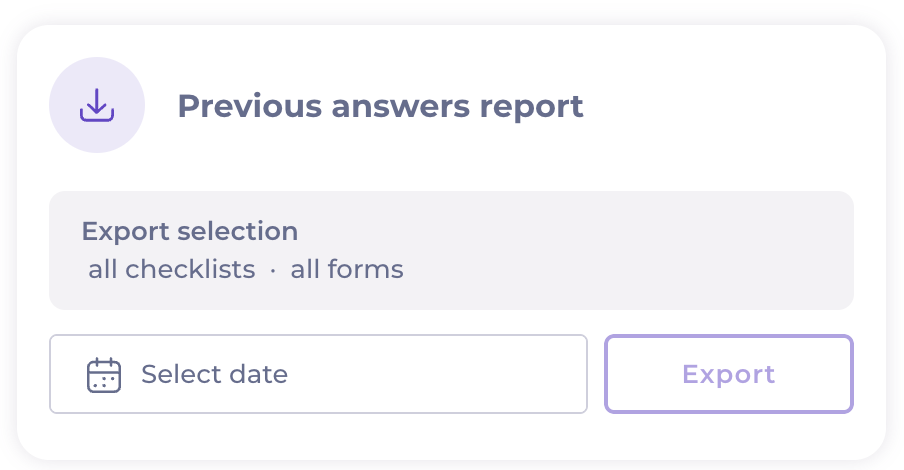The height and width of the screenshot is (470, 904).
Task: Select the 'all checklists' filter text
Action: point(171,270)
